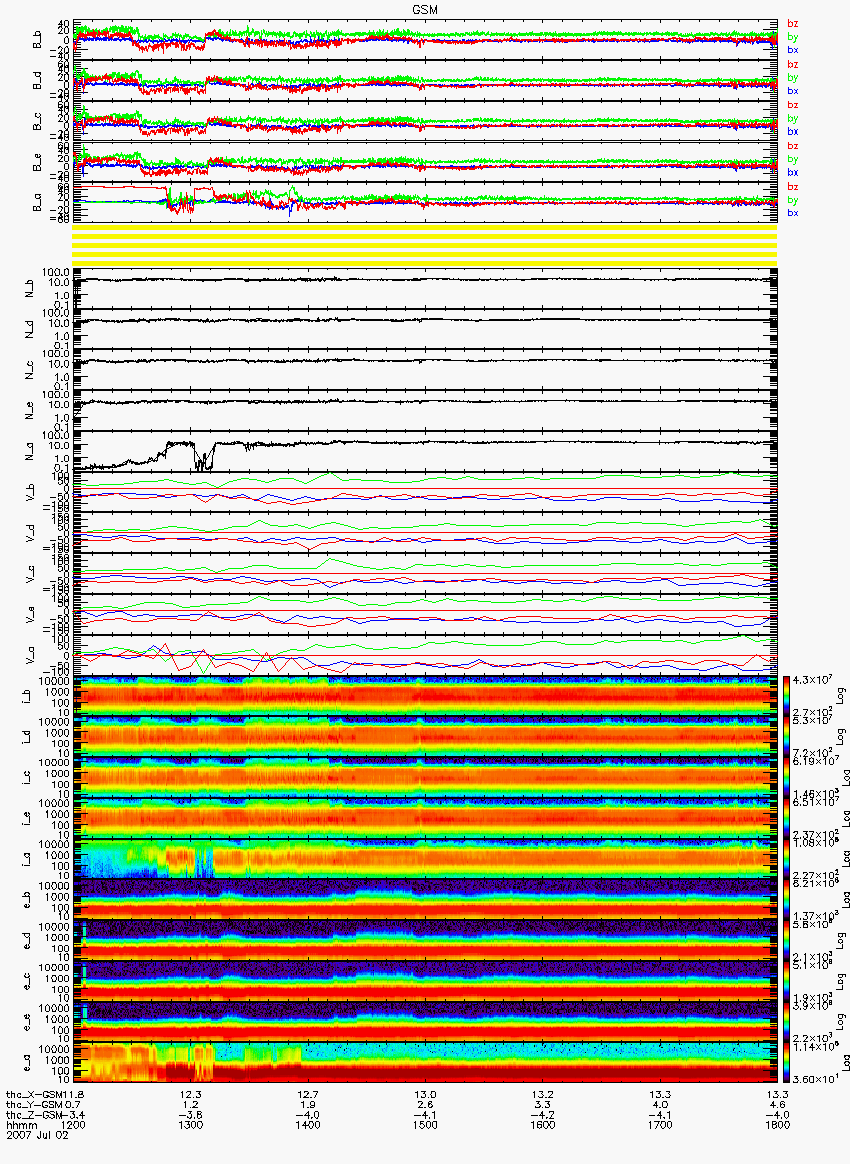Click the 13.0 X-GSM position value
Screen dimensions: 850x1164
click(425, 1094)
